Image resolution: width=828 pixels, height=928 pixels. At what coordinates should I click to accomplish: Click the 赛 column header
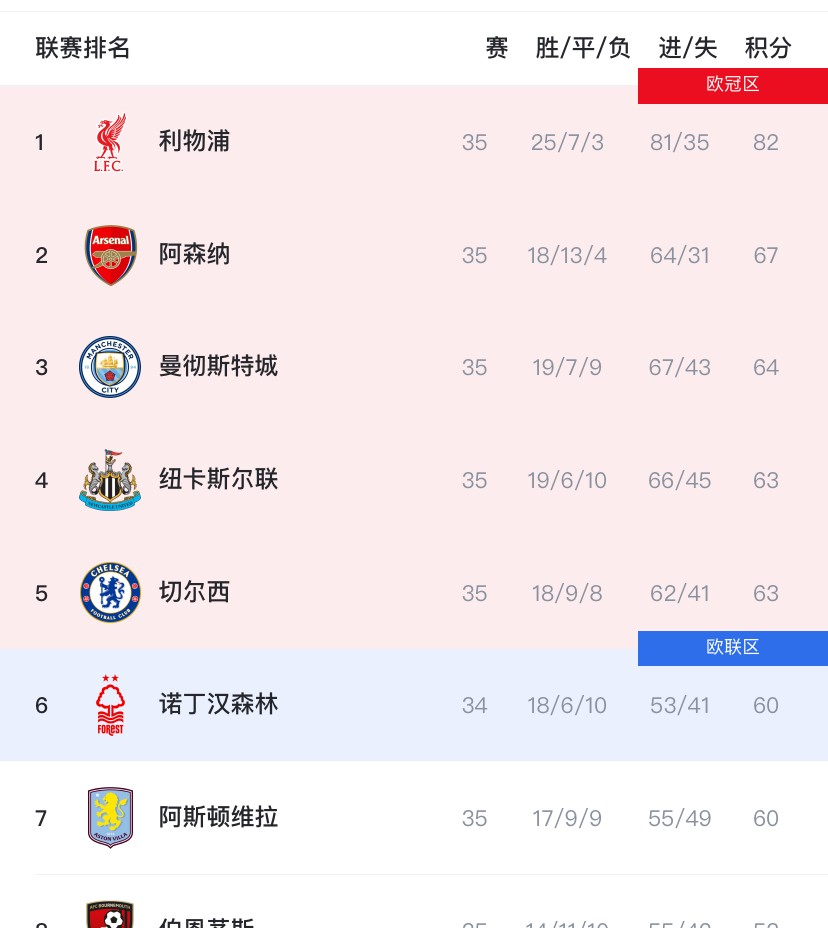(x=497, y=48)
